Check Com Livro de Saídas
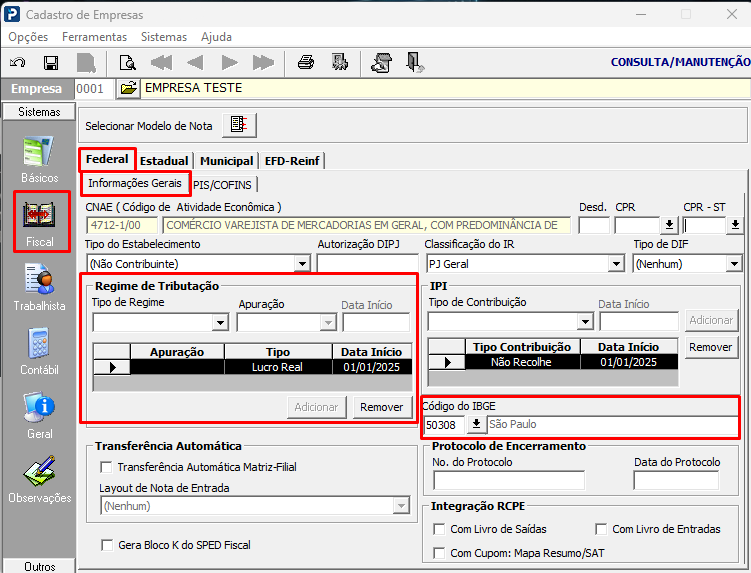Image resolution: width=751 pixels, height=573 pixels. coord(439,529)
